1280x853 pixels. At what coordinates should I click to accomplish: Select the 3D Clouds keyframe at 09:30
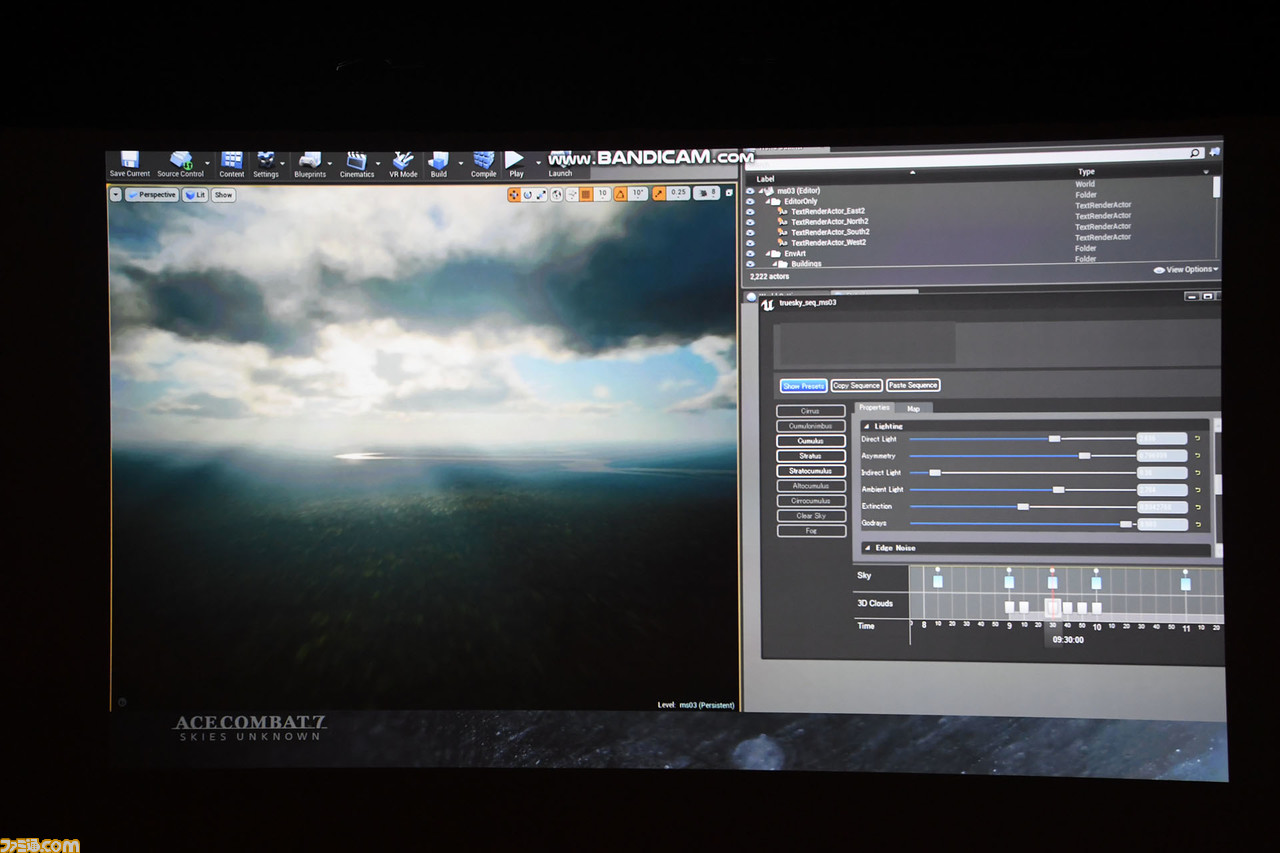pos(1052,607)
